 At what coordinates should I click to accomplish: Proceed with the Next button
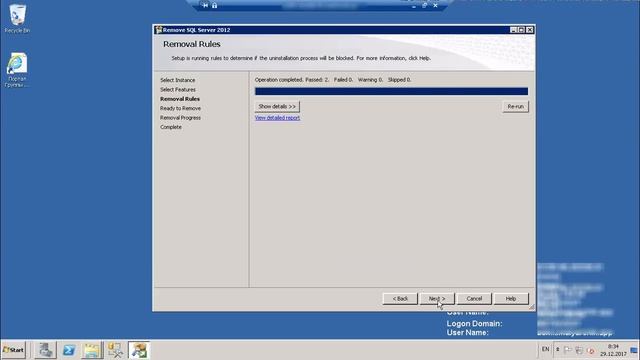[x=437, y=299]
